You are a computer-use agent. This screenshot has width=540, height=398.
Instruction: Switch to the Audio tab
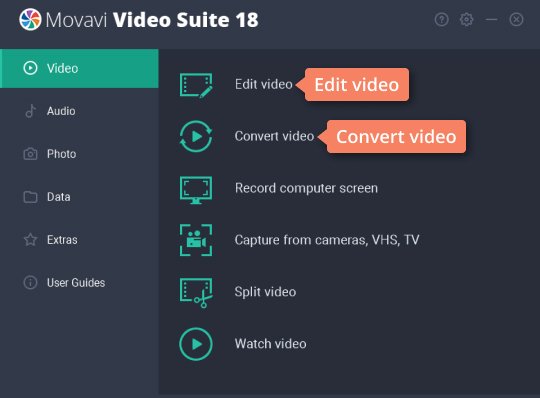[79, 111]
